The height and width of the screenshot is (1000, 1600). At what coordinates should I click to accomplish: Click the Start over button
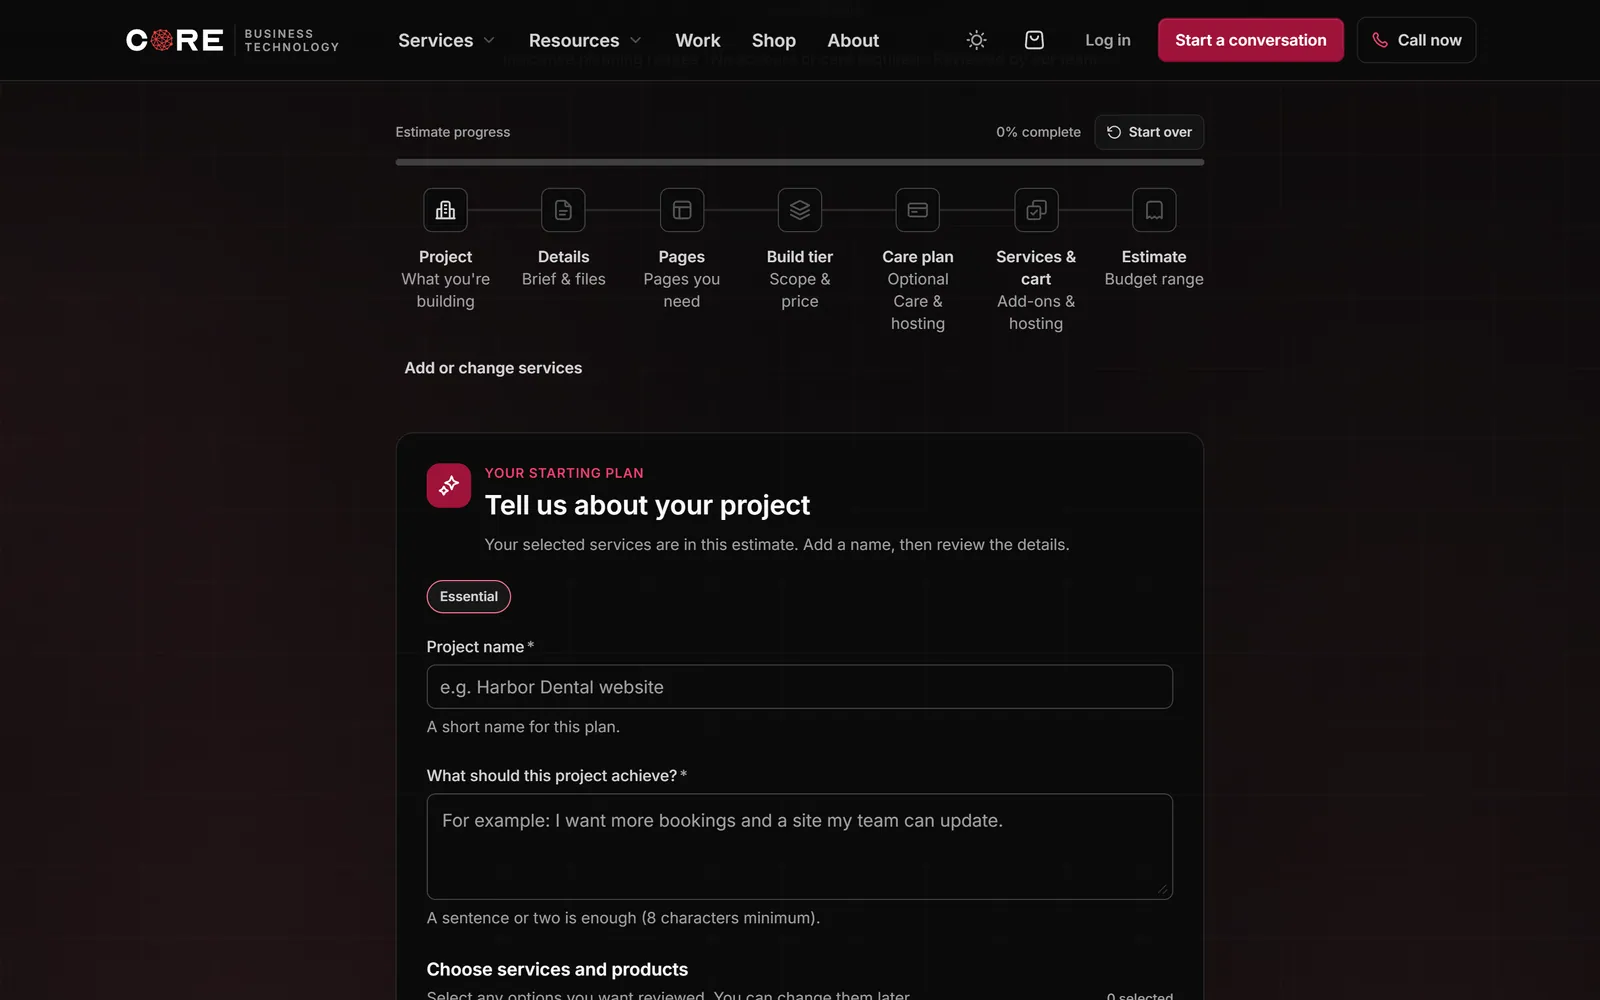1149,132
